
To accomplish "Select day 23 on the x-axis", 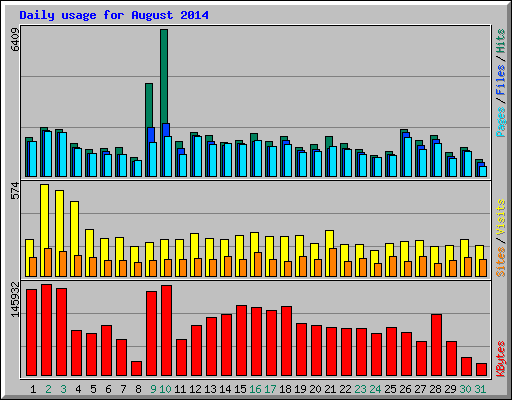I will pyautogui.click(x=360, y=389).
